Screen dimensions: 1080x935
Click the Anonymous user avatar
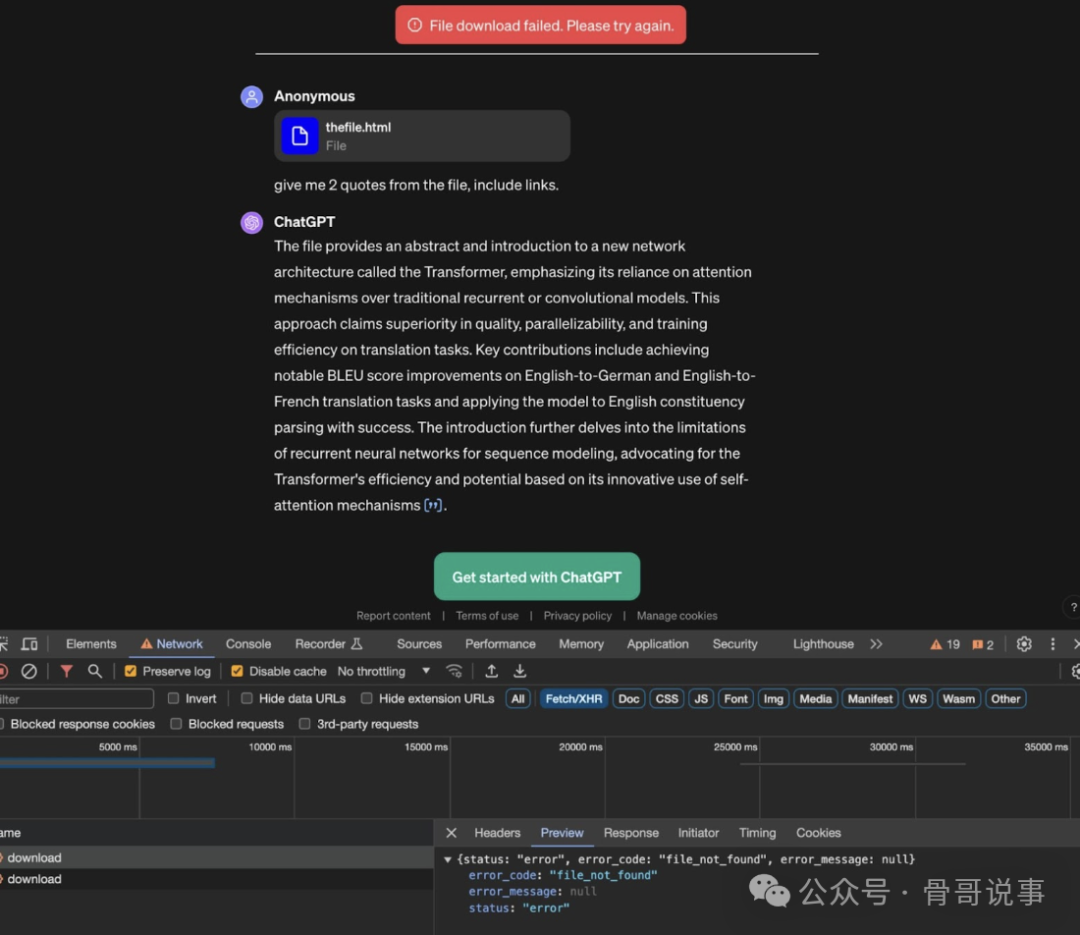(x=251, y=96)
